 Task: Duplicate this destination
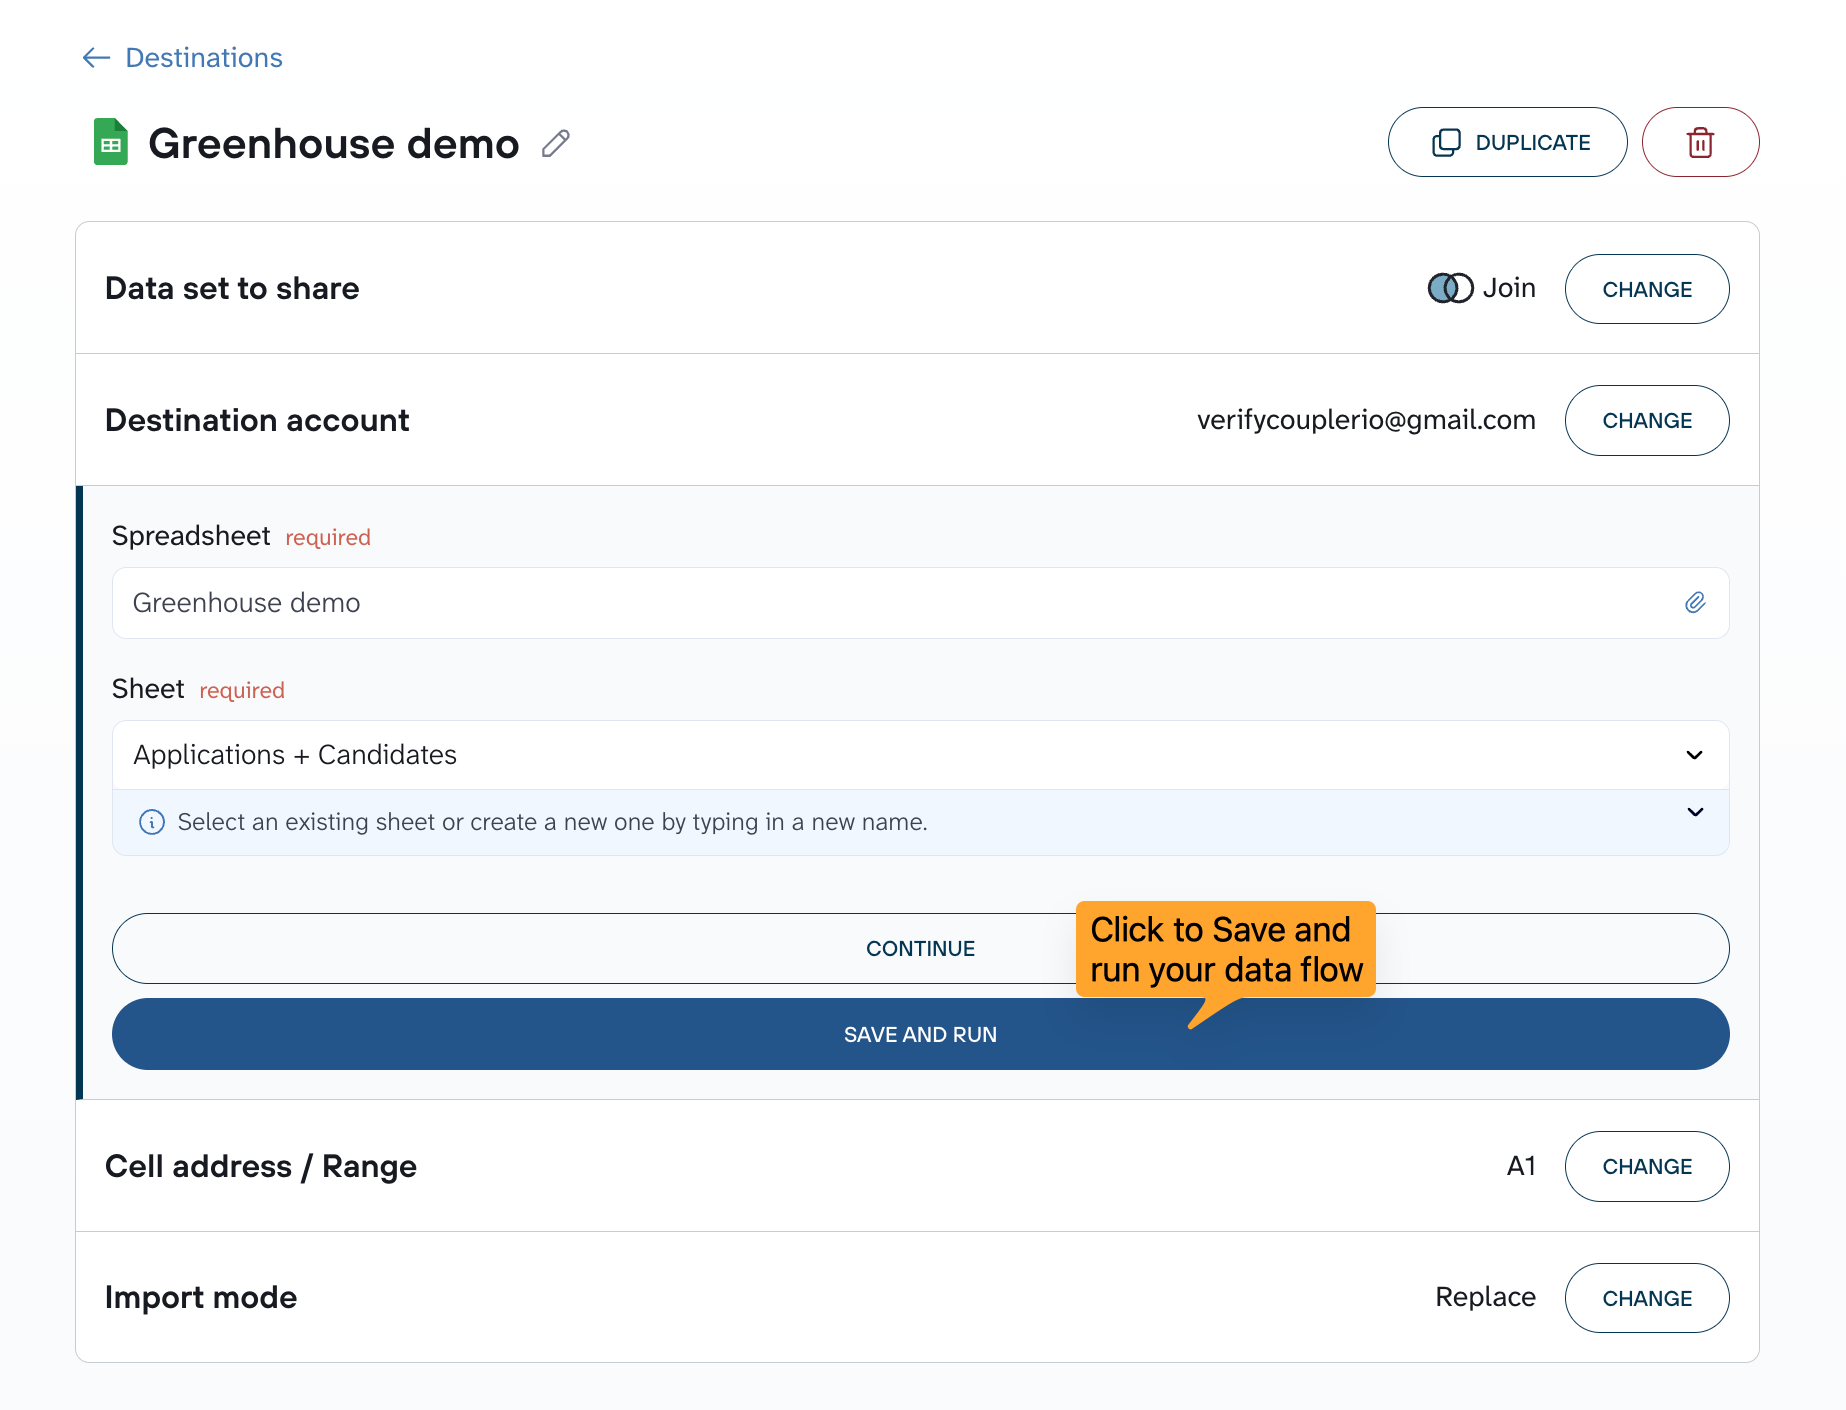click(x=1507, y=142)
